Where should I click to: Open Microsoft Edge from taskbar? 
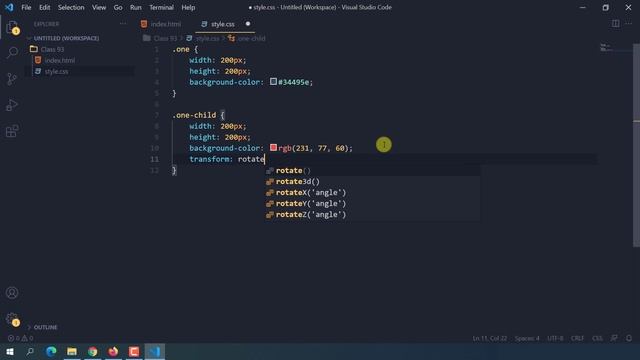[x=51, y=351]
